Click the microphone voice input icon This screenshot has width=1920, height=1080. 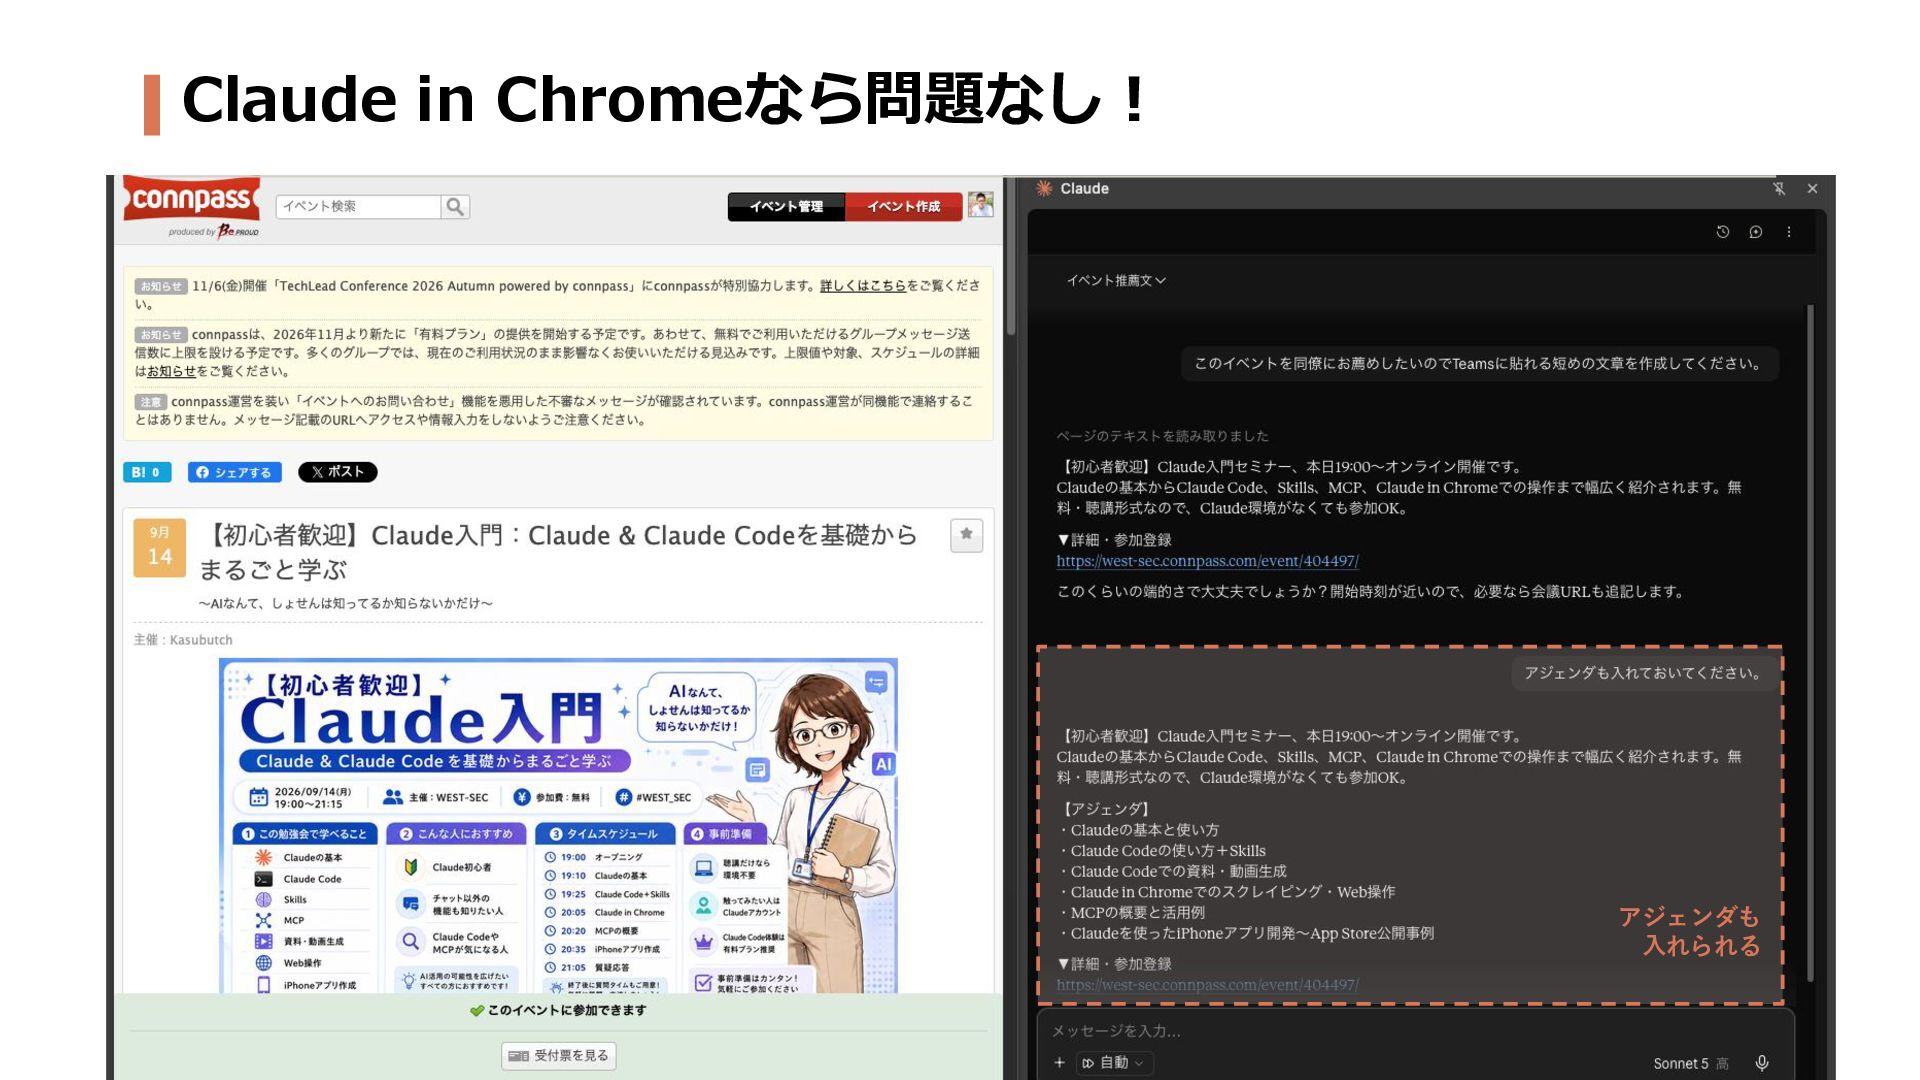click(1762, 1063)
